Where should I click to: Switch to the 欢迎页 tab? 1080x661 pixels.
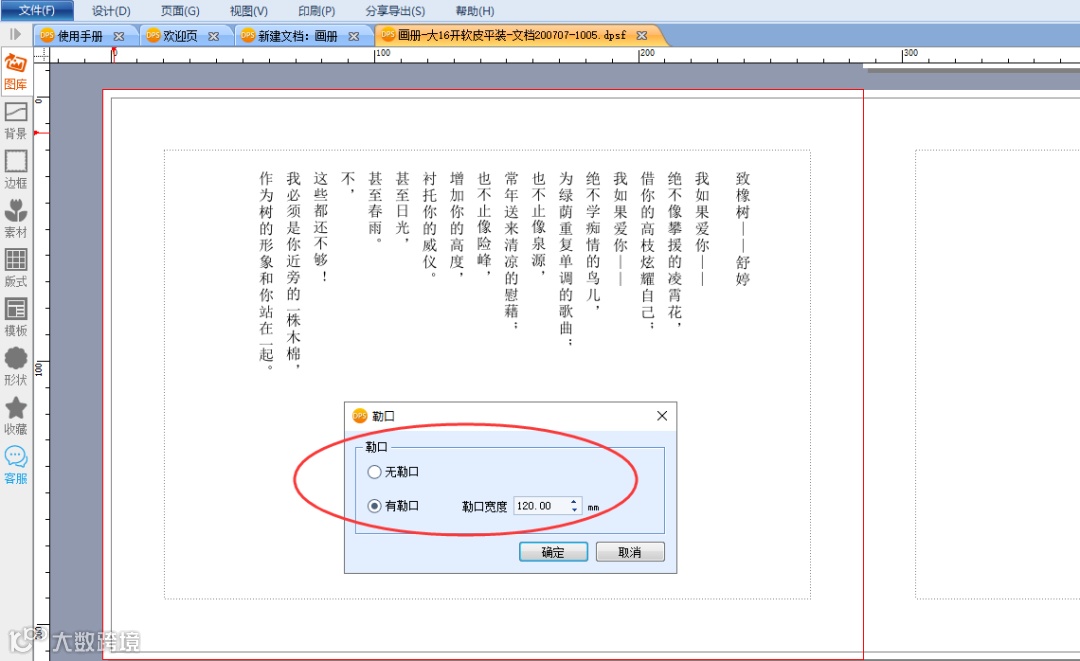(180, 36)
